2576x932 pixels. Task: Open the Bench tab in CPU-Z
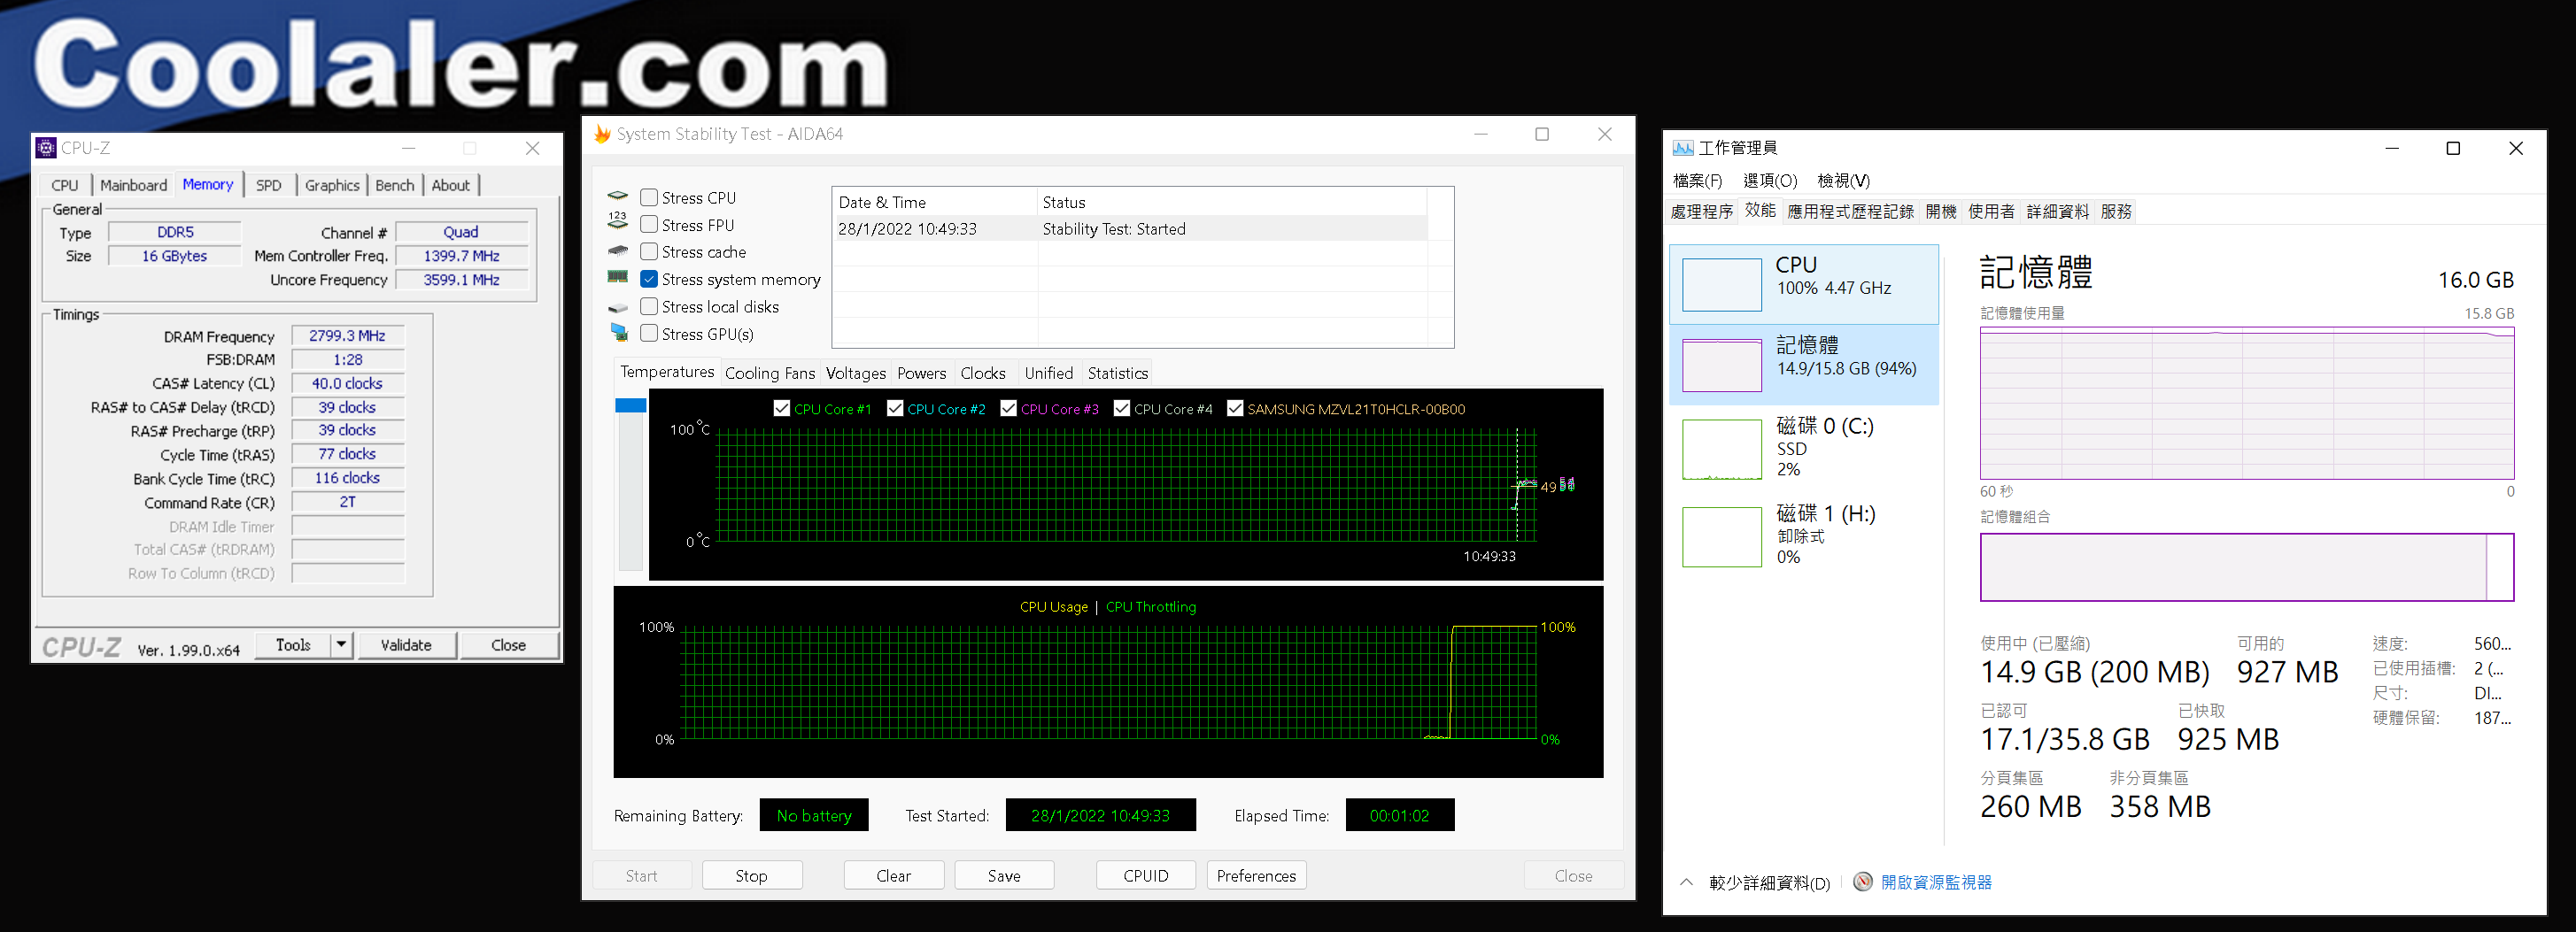[395, 185]
